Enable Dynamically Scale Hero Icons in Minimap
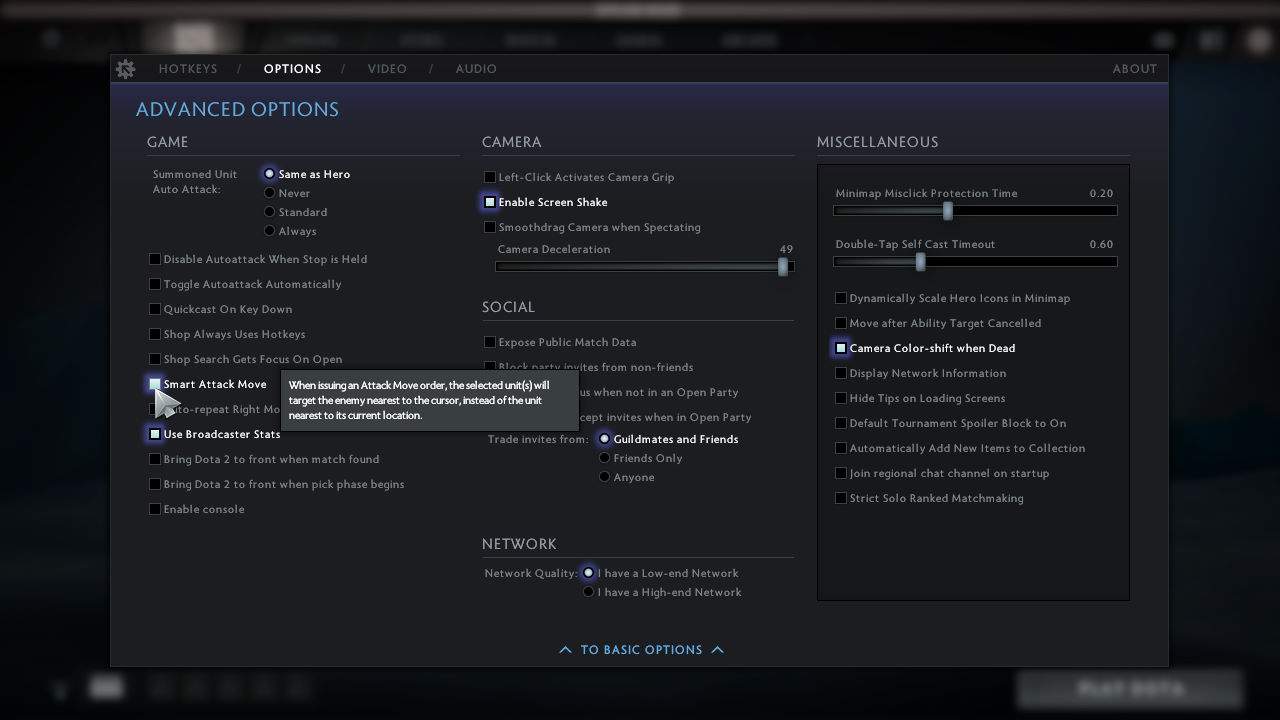The image size is (1280, 720). (841, 298)
